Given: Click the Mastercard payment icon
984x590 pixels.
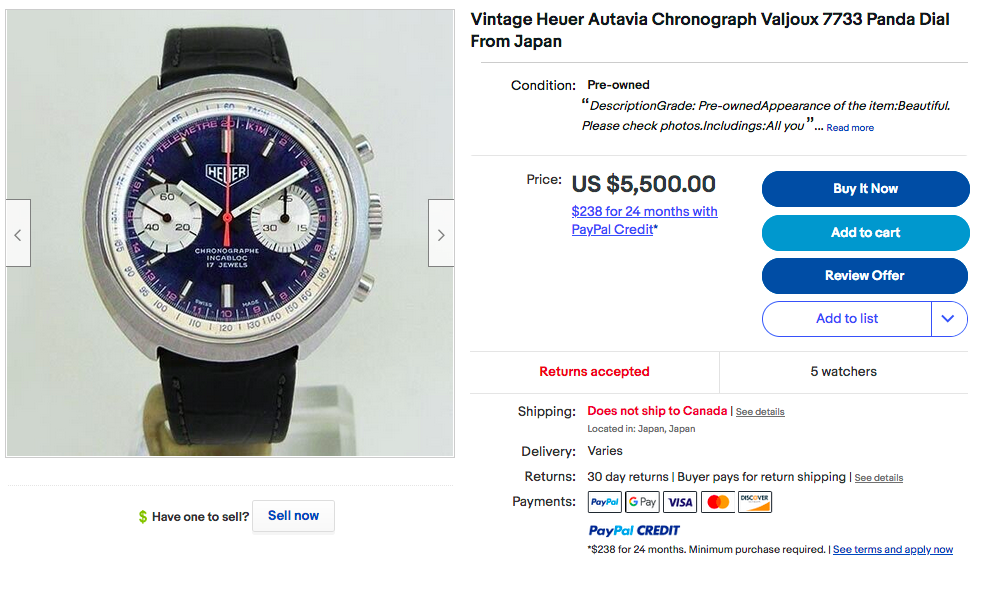Looking at the screenshot, I should 717,501.
